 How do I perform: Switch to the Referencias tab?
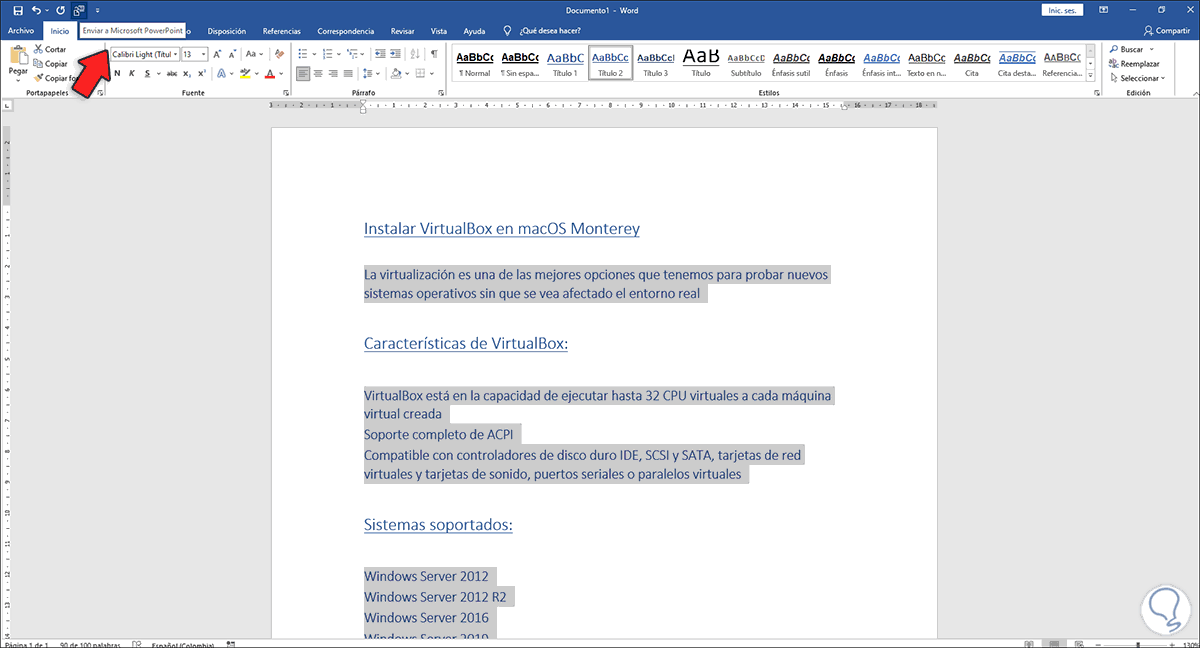tap(281, 31)
